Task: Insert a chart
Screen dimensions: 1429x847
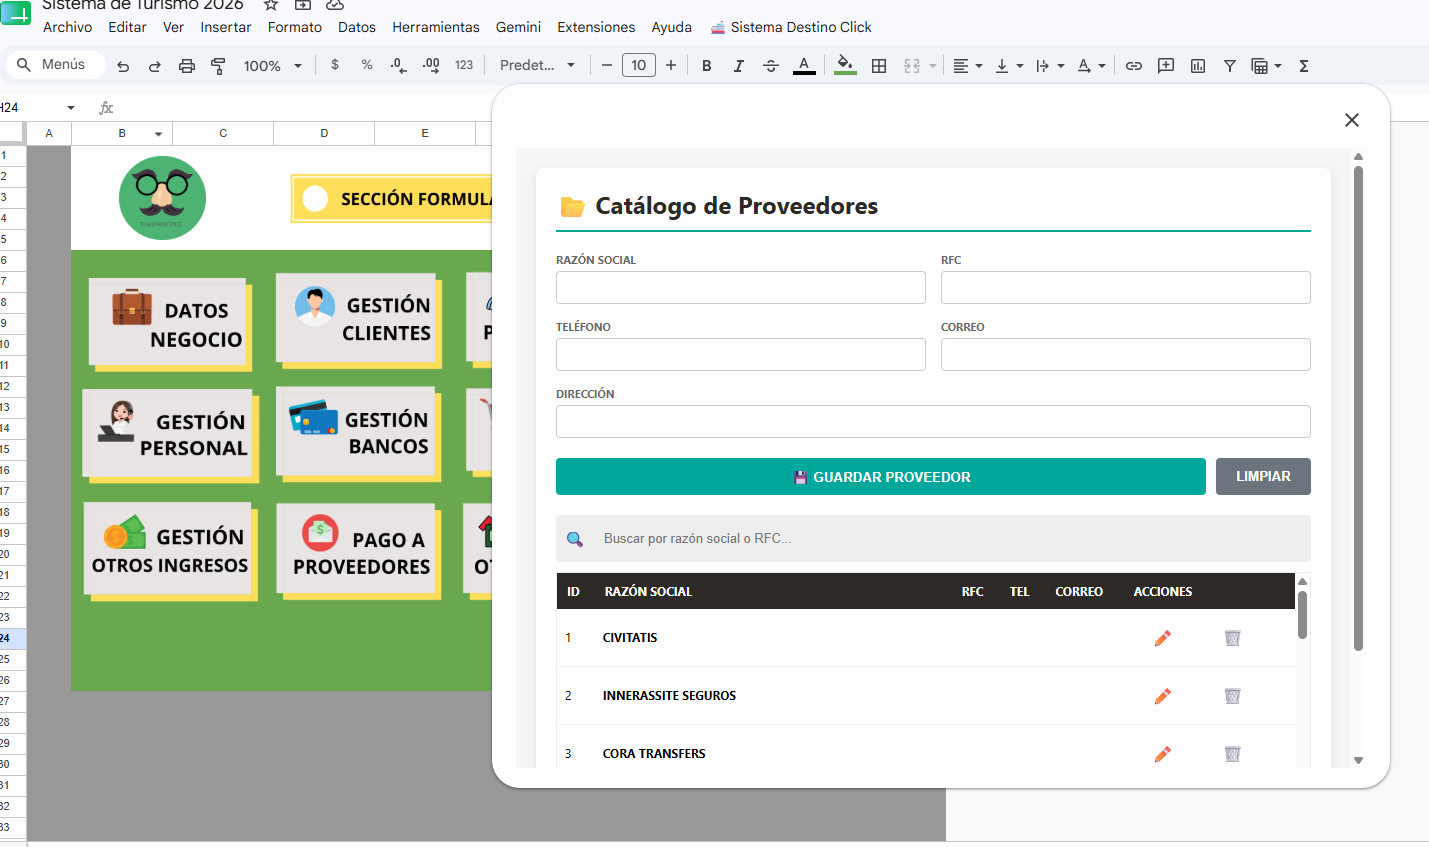Action: 1198,66
